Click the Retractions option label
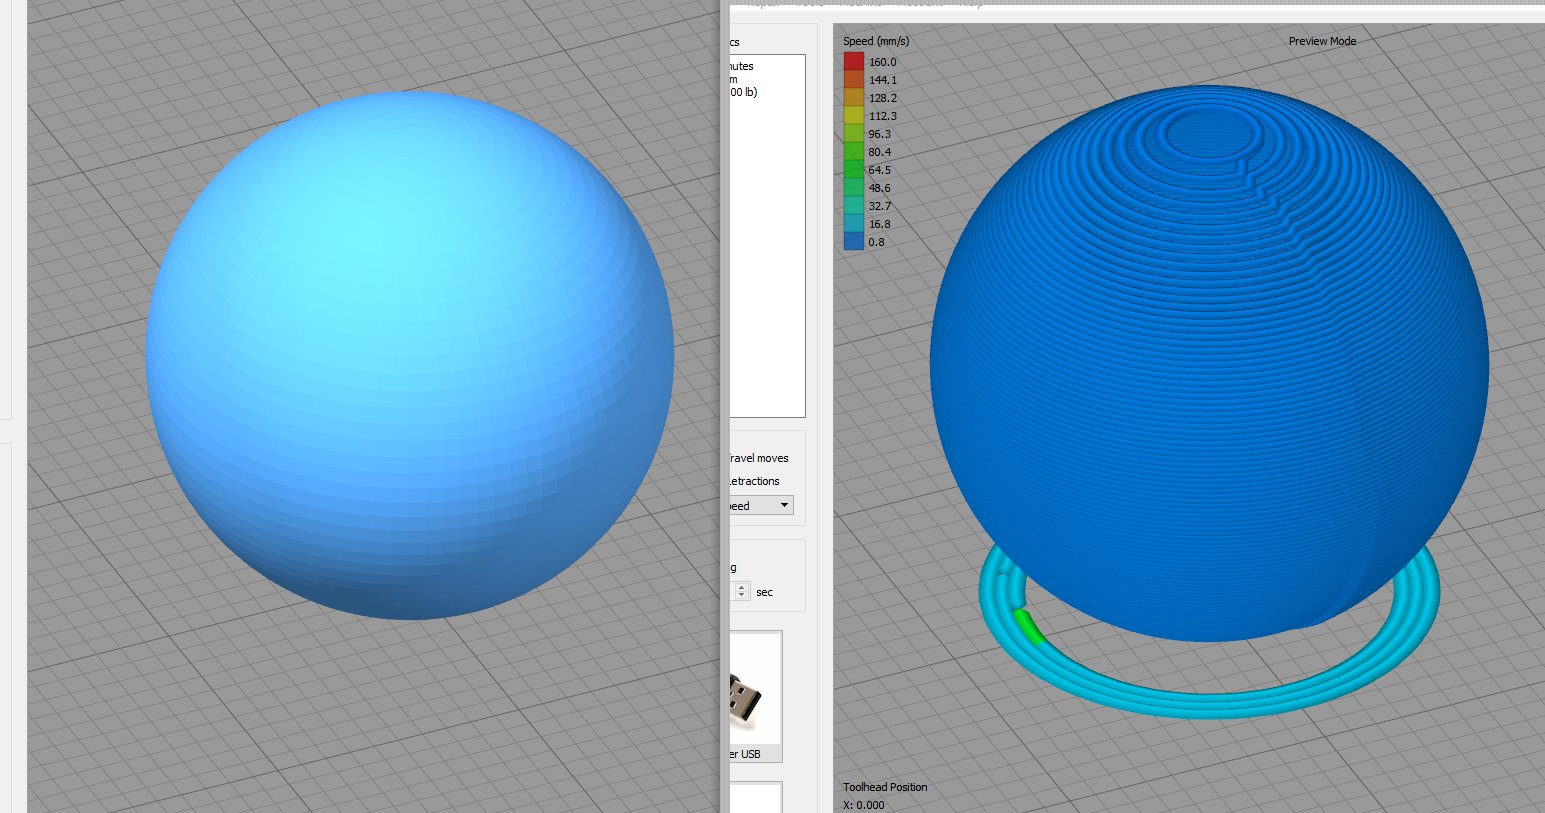This screenshot has height=813, width=1545. pyautogui.click(x=755, y=481)
